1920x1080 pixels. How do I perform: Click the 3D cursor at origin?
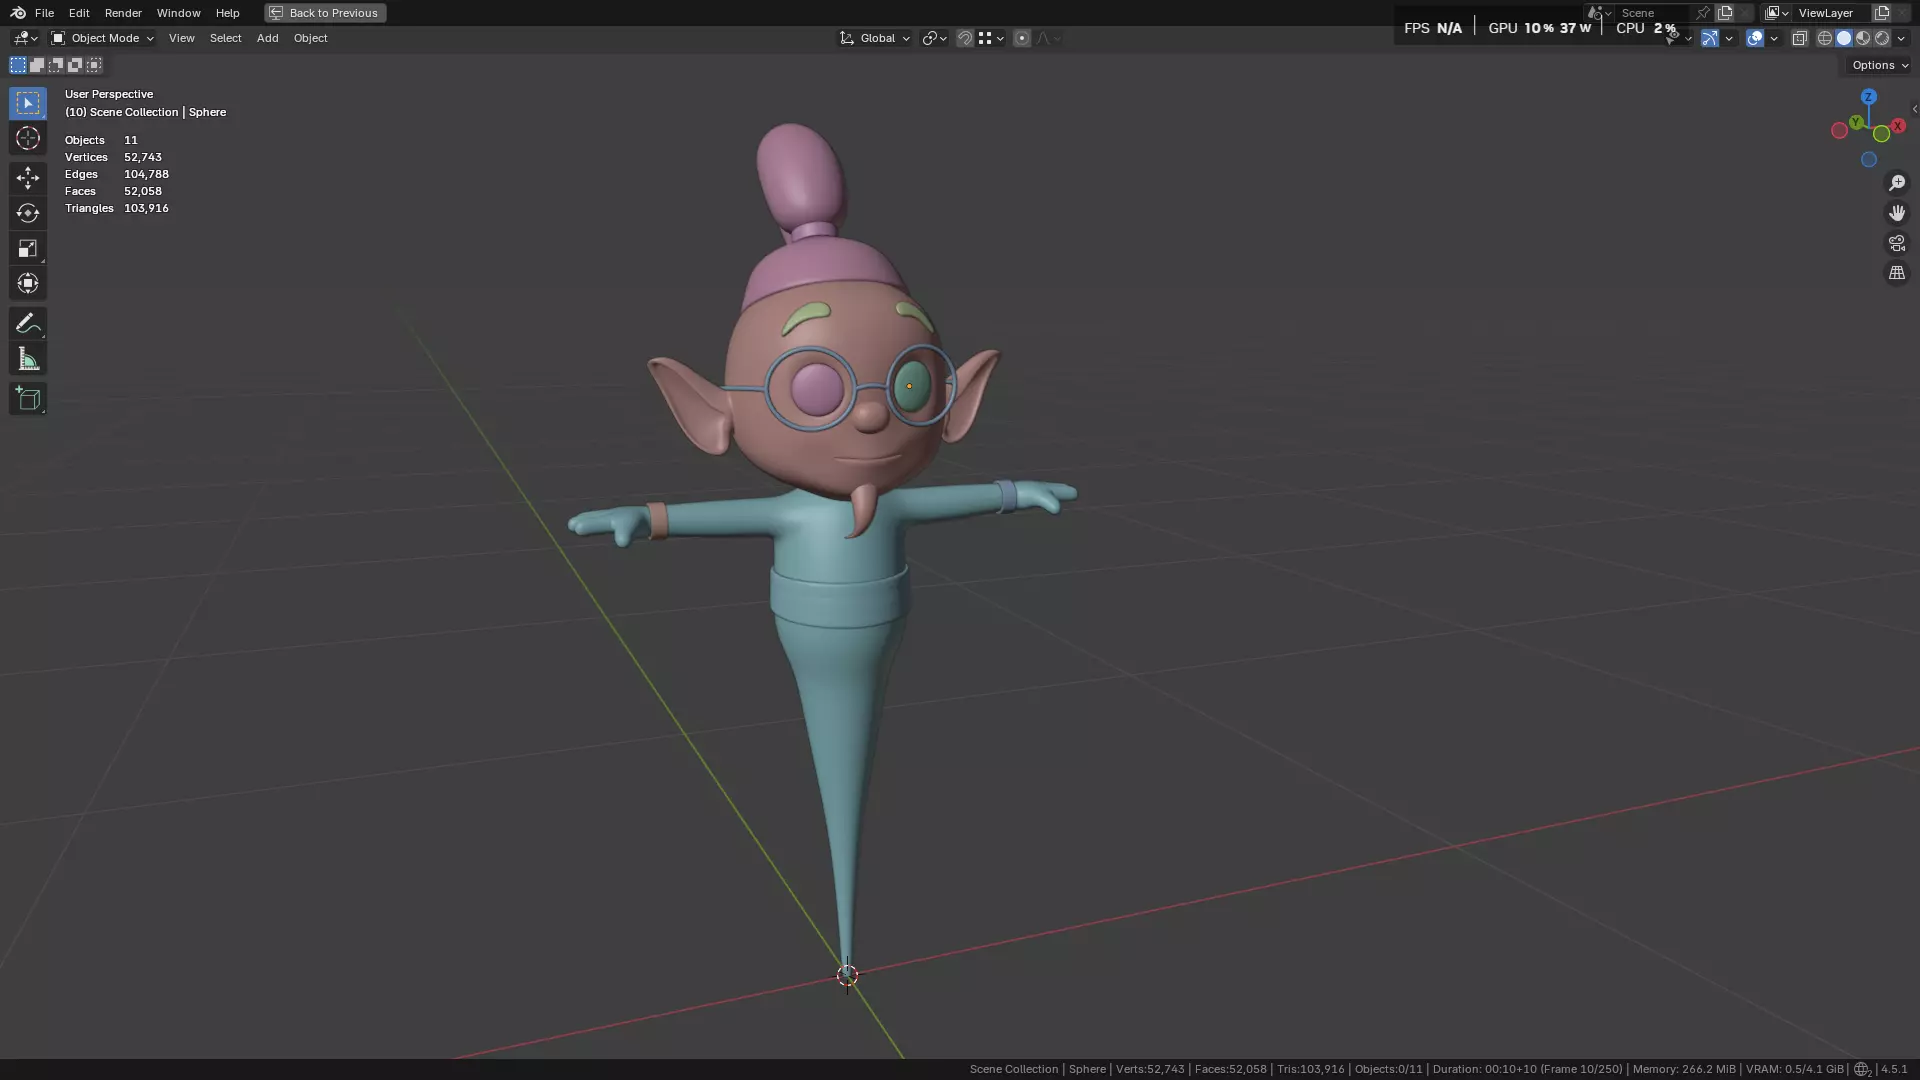(847, 975)
